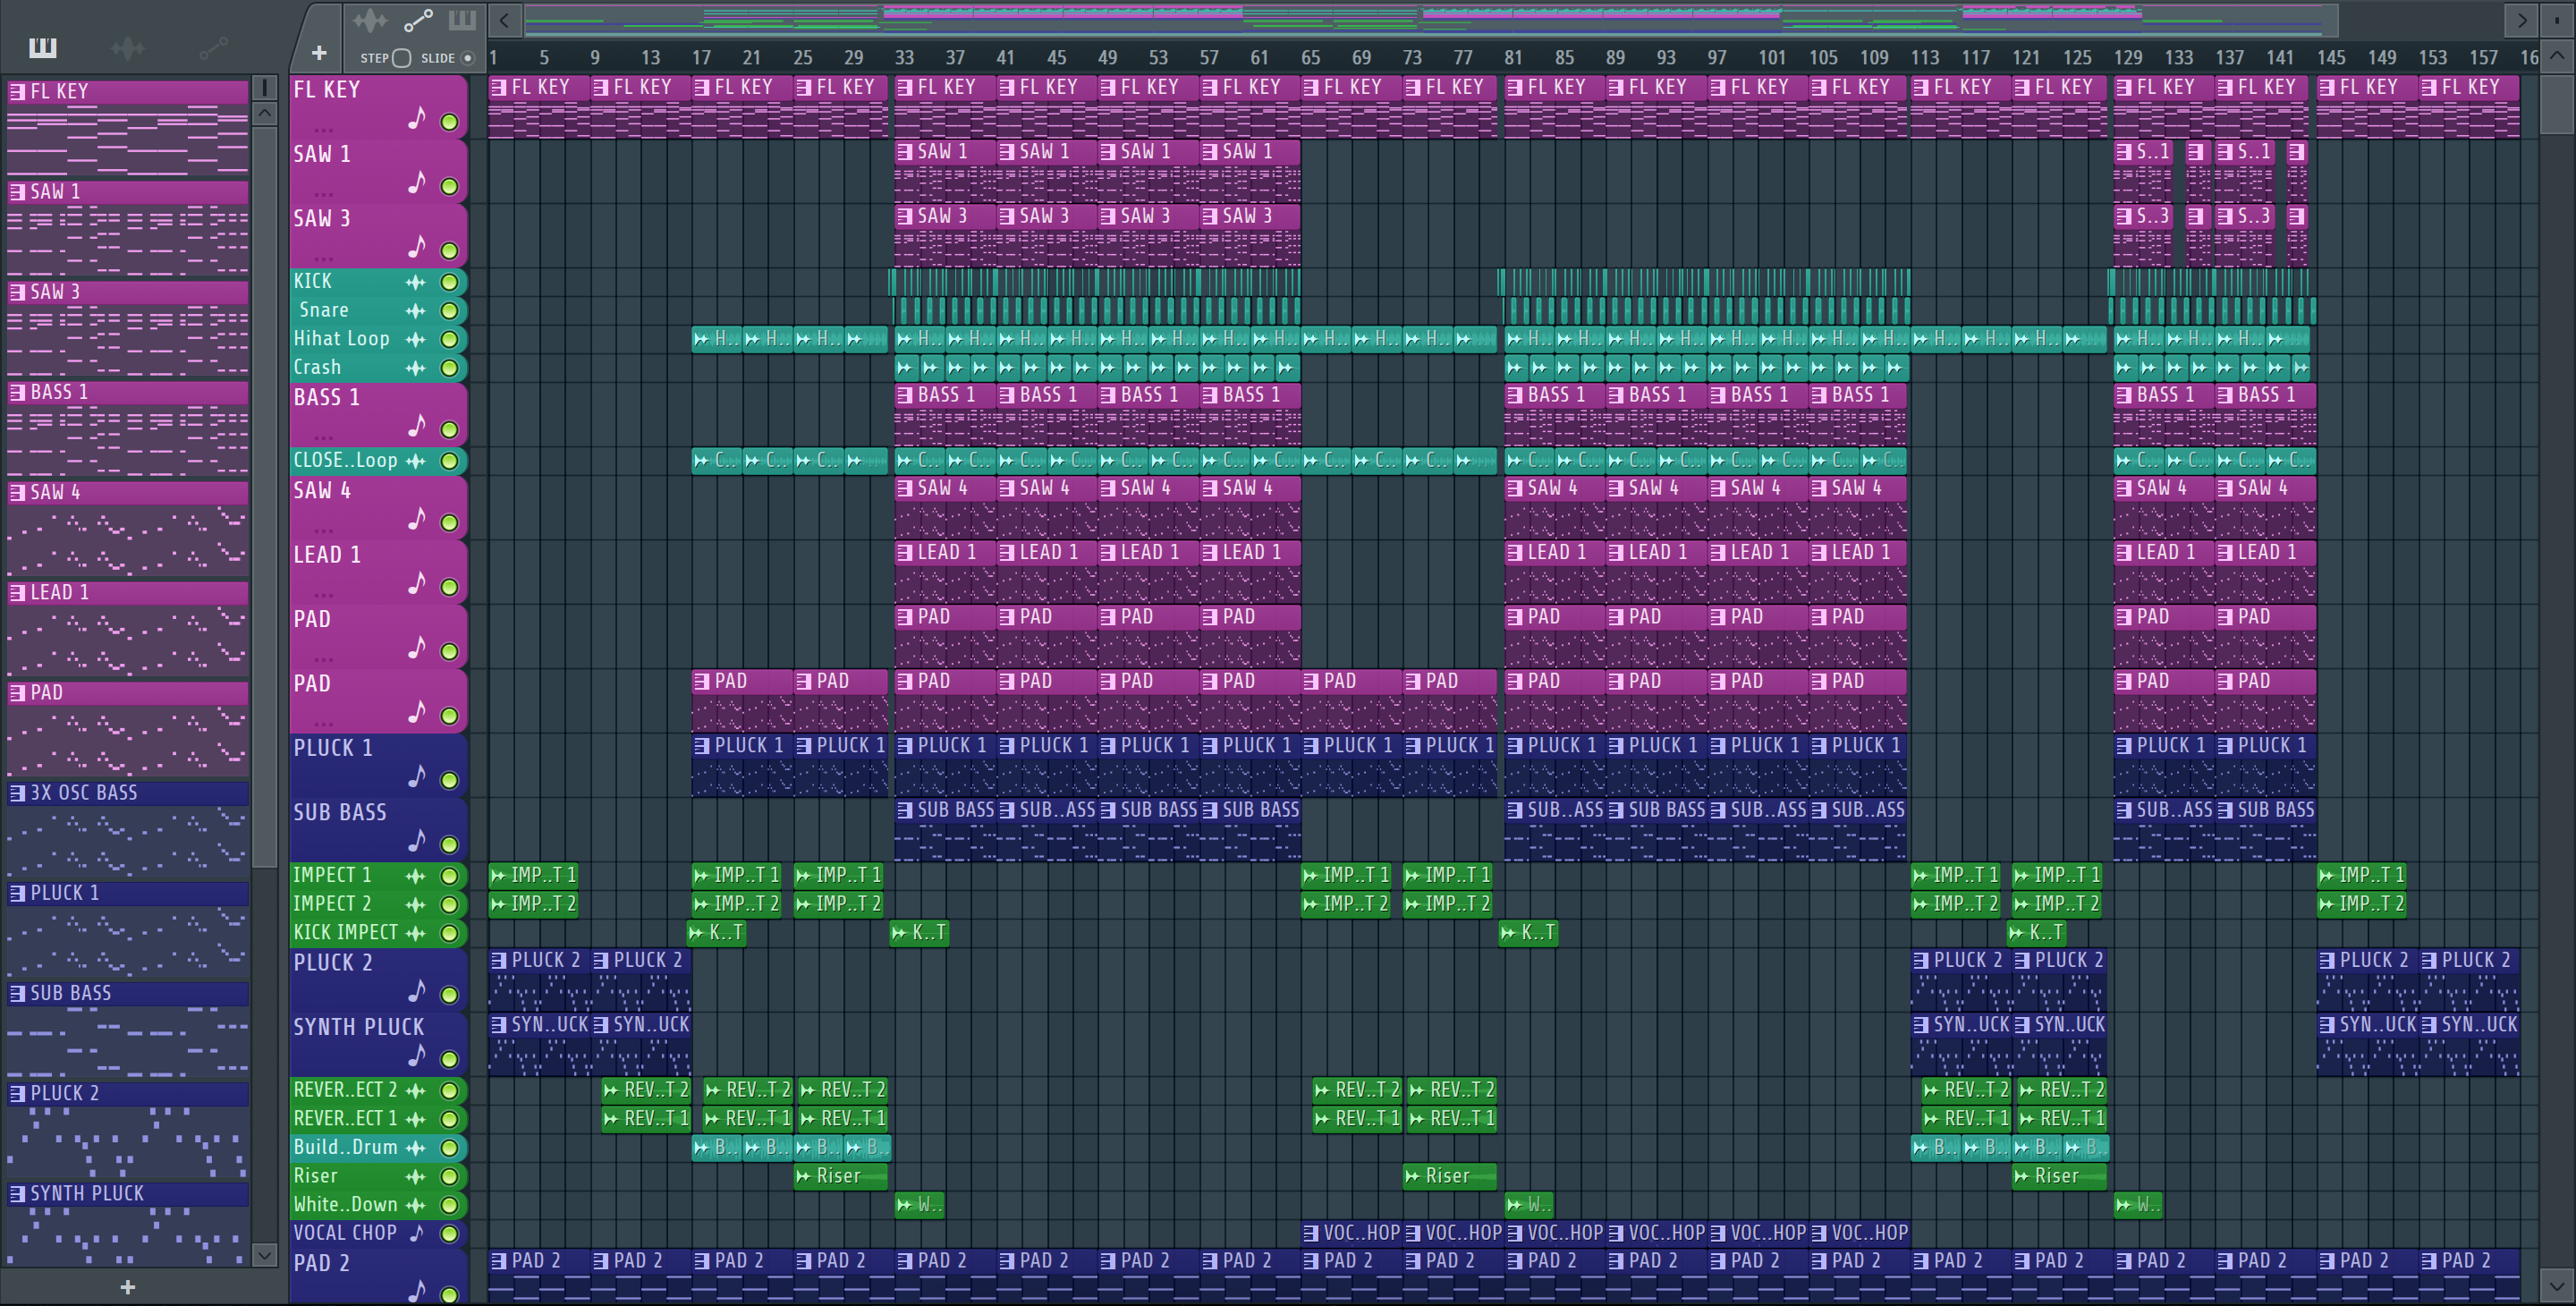Click the add track plus button
This screenshot has height=1306, width=2576.
tap(319, 53)
